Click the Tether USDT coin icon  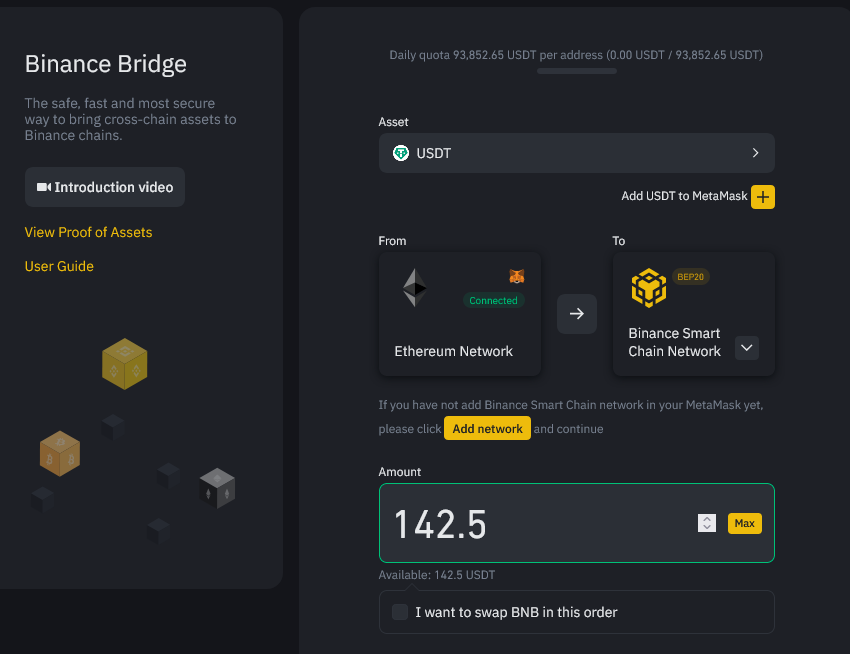(x=401, y=153)
